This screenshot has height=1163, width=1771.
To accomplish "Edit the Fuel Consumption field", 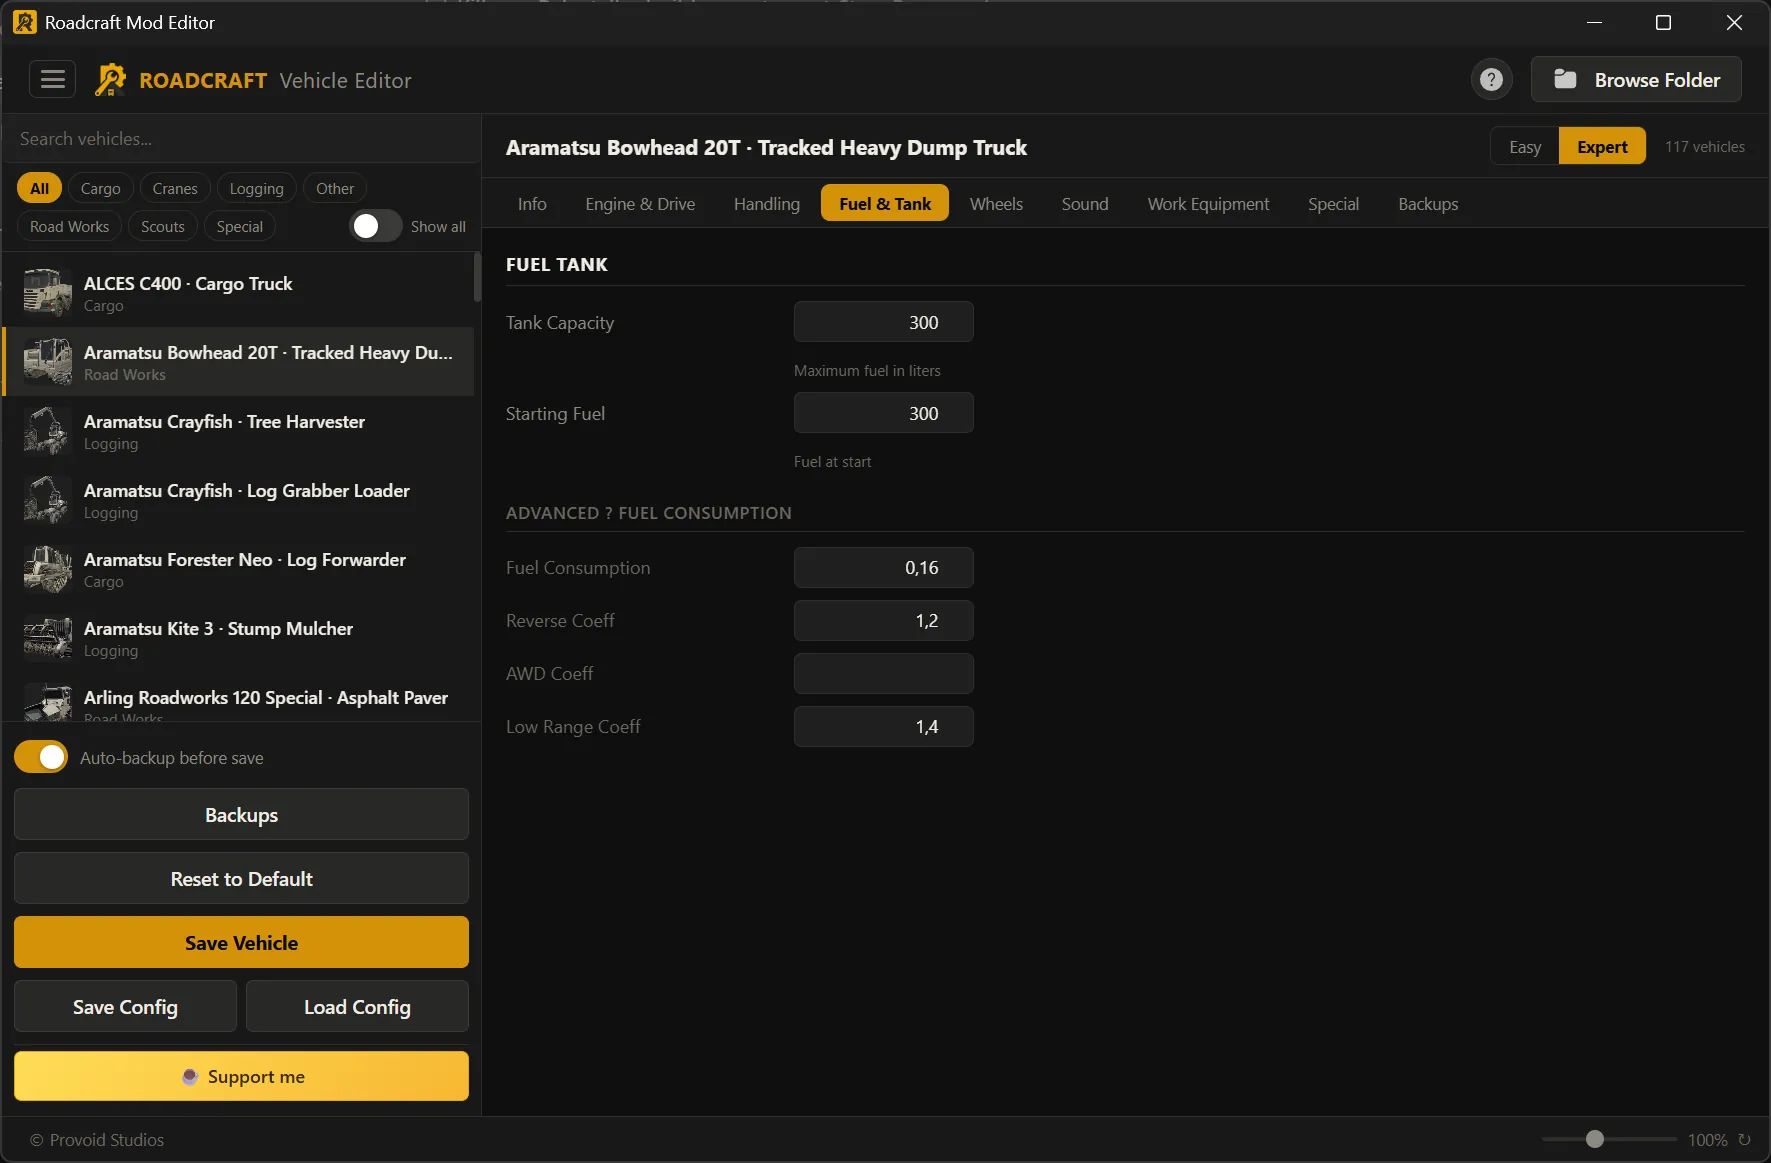I will [x=883, y=567].
